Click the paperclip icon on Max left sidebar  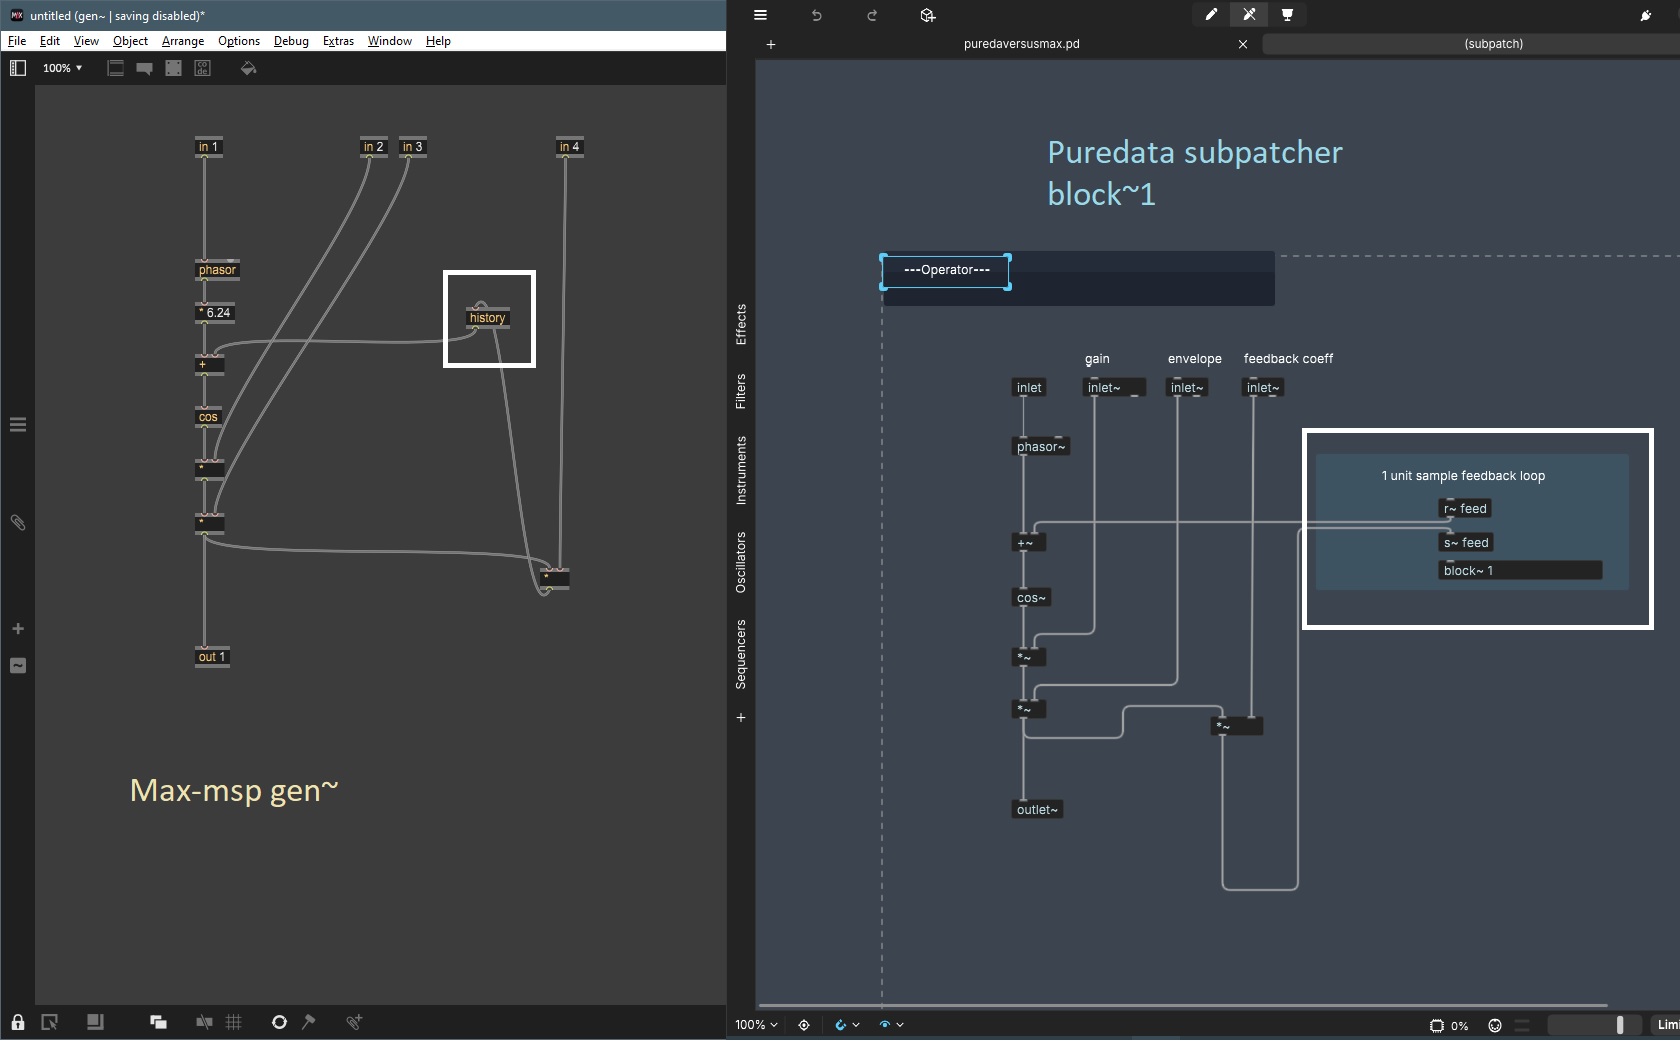tap(18, 523)
